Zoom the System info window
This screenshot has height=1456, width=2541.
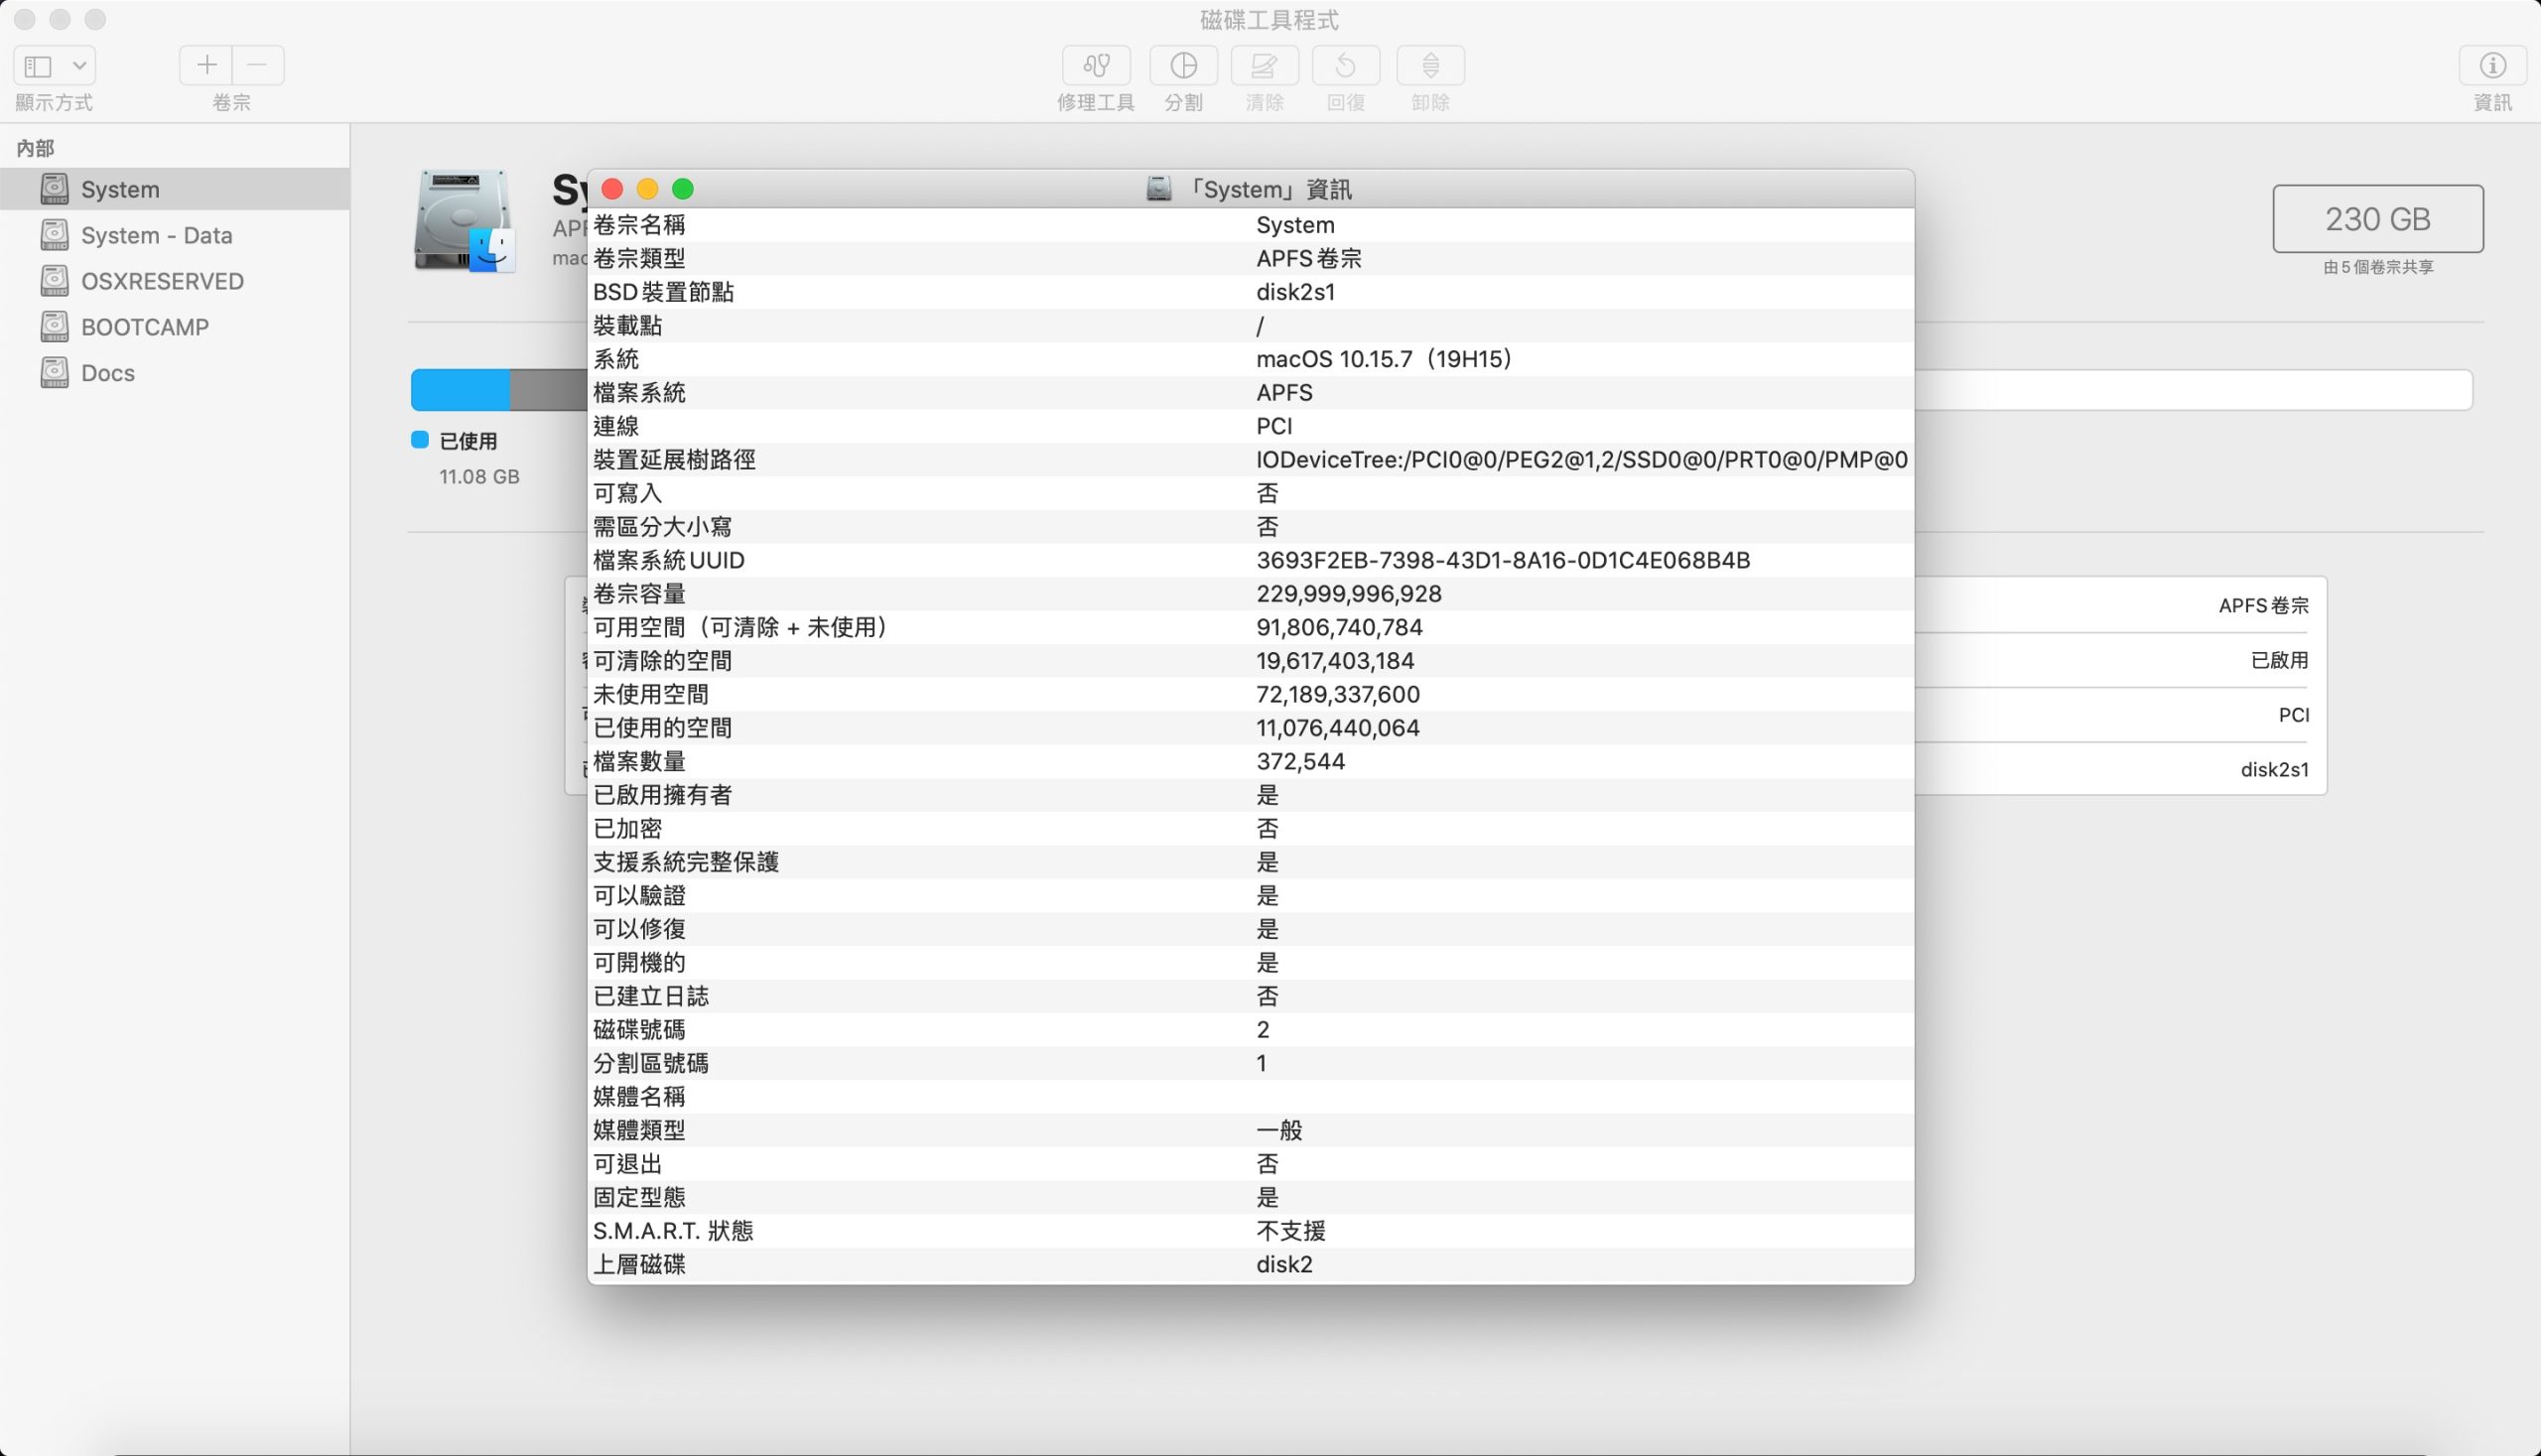pos(683,189)
